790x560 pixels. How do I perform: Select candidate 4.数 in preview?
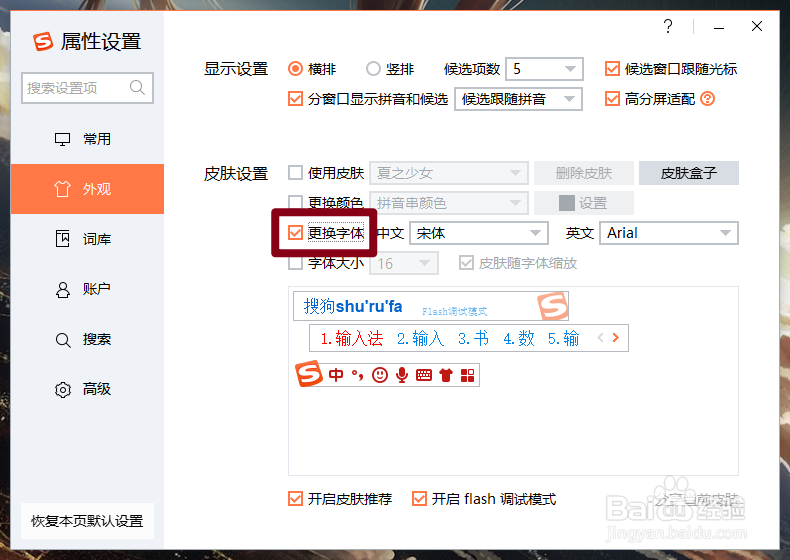[x=519, y=338]
